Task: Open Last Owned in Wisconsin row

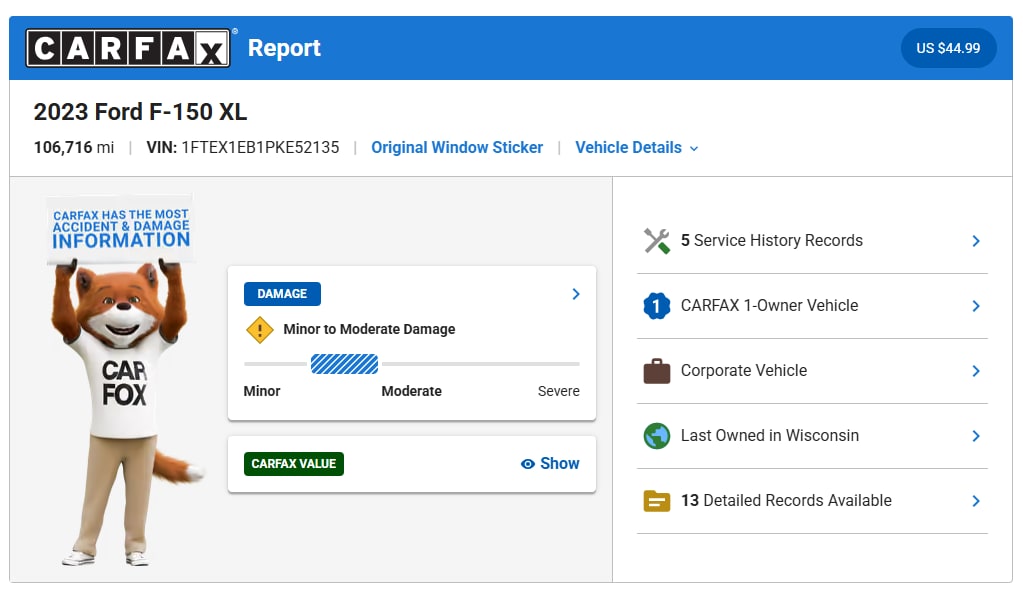Action: [812, 436]
